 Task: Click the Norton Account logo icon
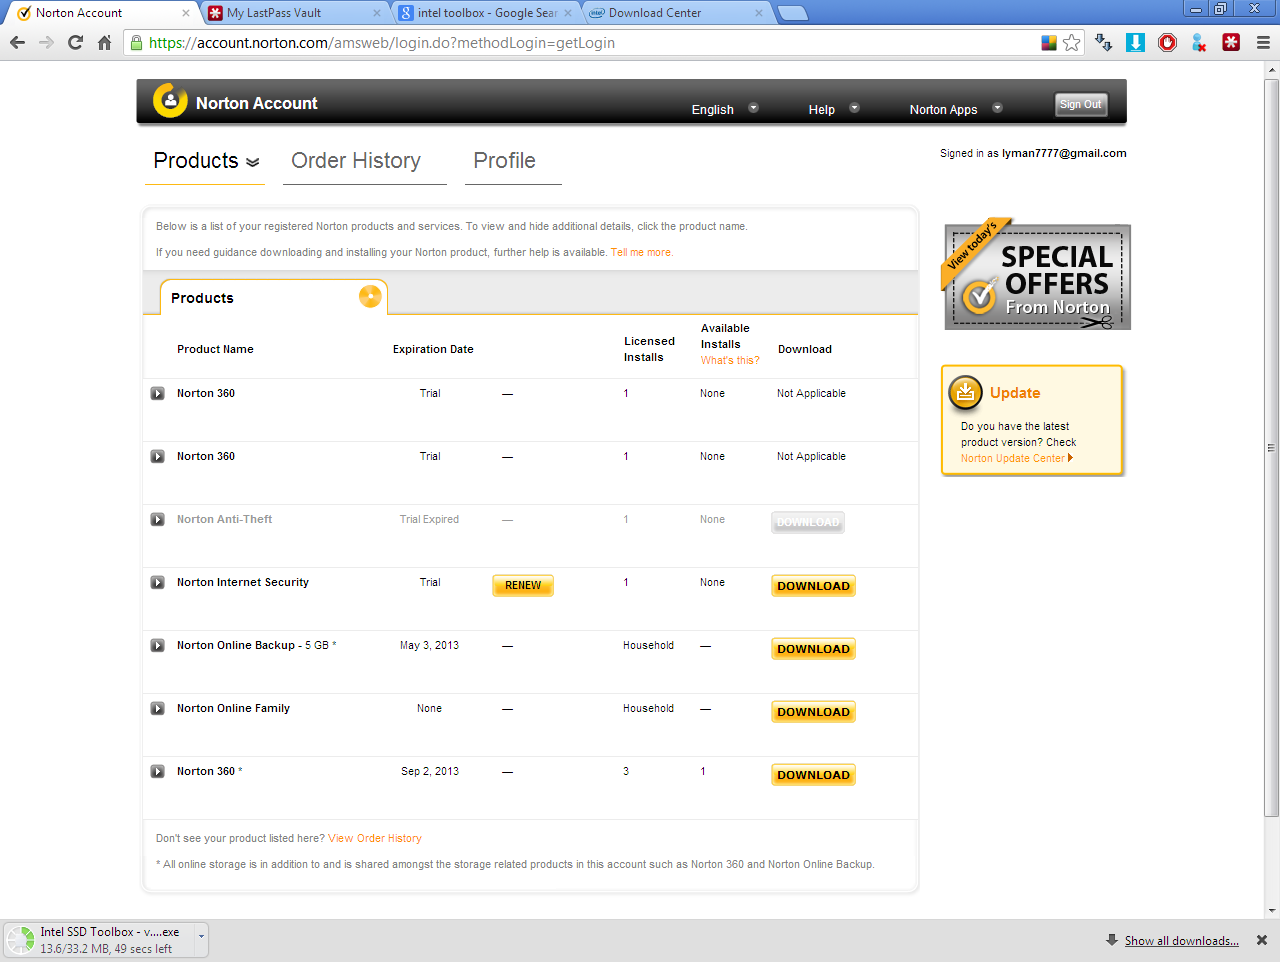[170, 100]
